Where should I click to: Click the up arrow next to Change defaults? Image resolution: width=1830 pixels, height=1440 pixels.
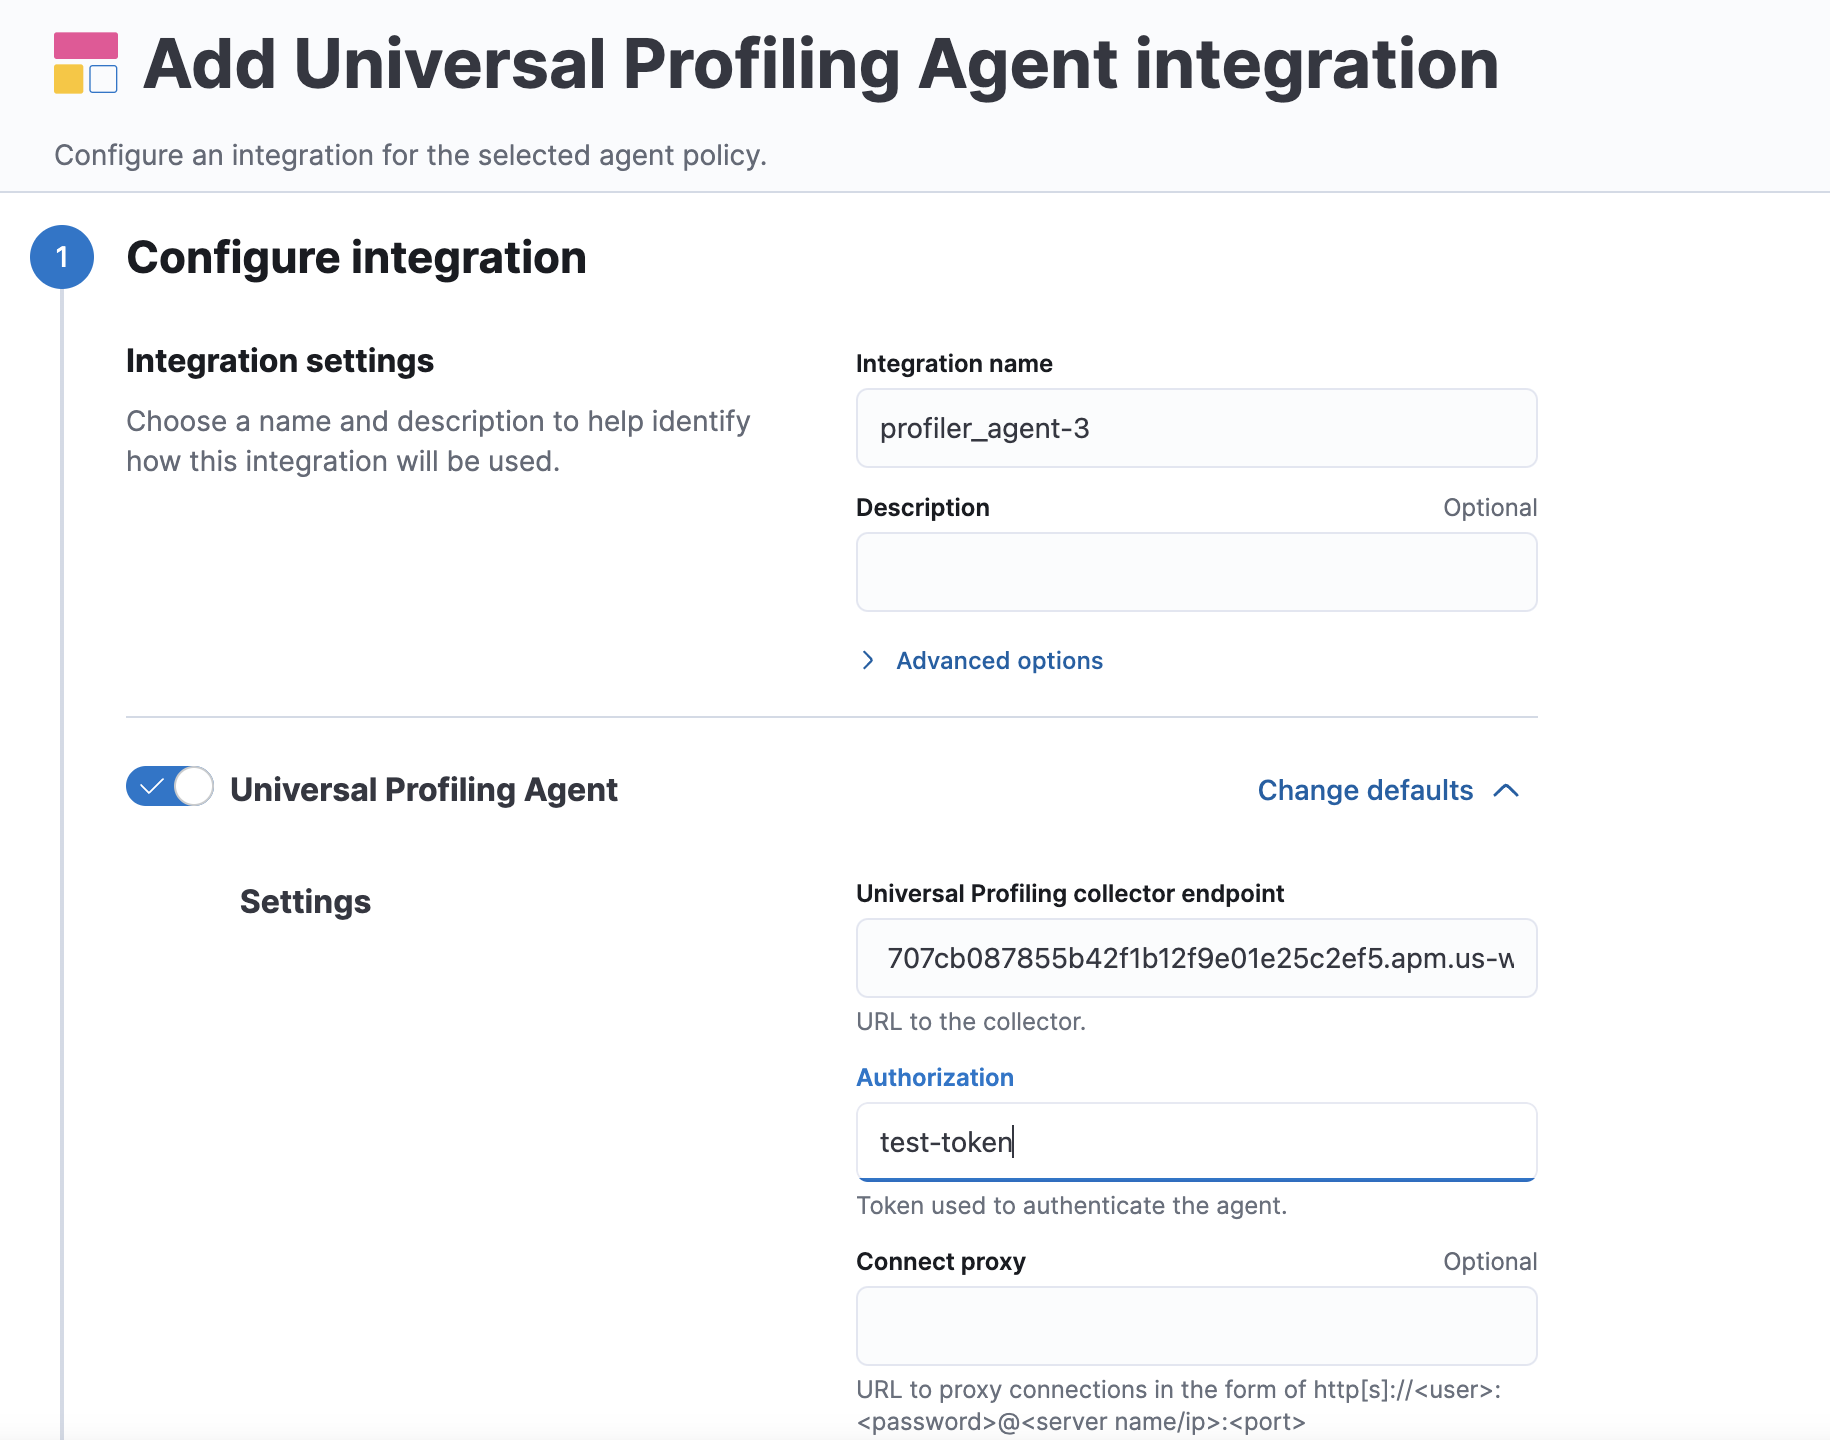click(1506, 790)
